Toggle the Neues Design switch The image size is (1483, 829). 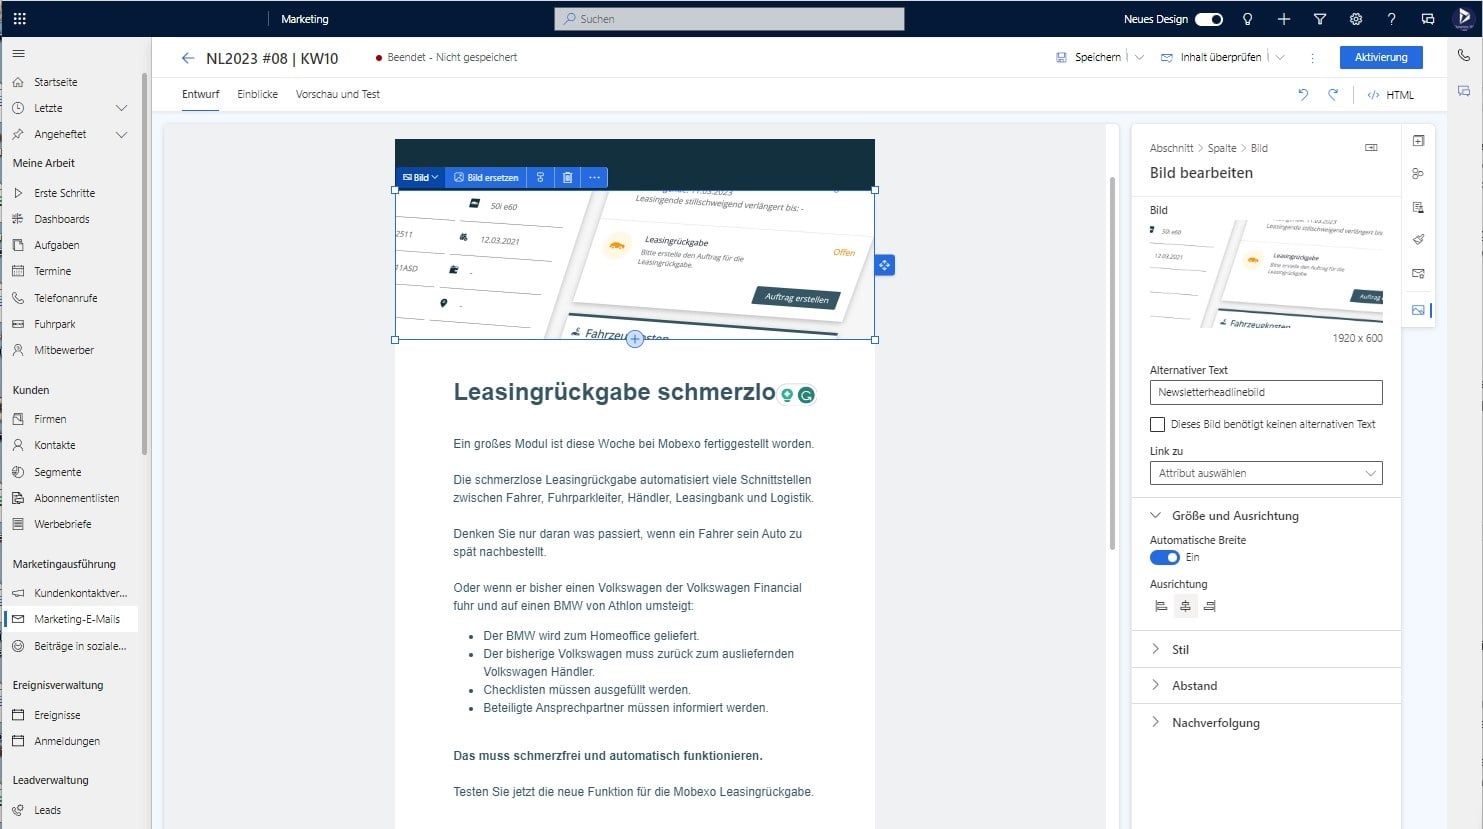coord(1207,18)
